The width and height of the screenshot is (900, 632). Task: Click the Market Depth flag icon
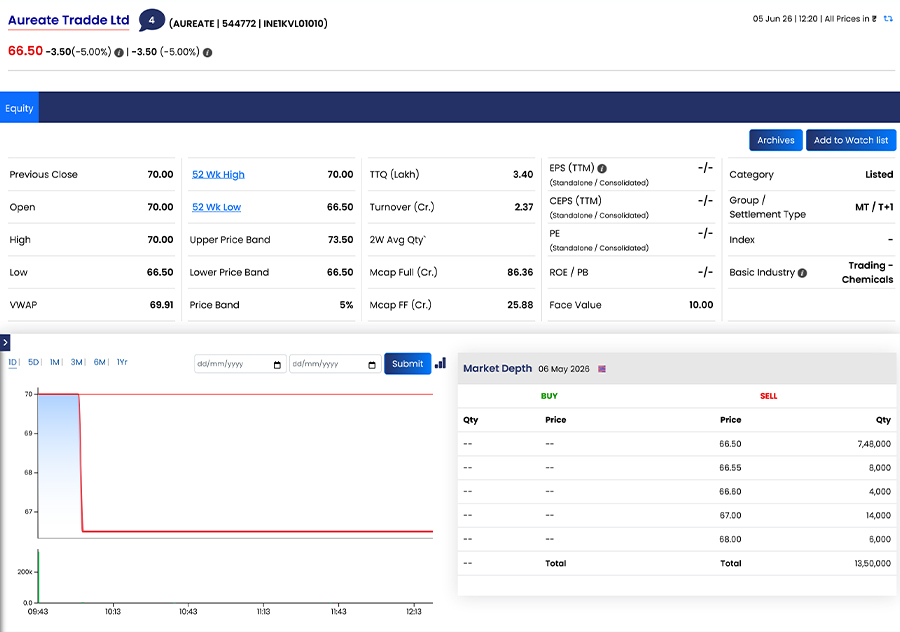[x=602, y=369]
